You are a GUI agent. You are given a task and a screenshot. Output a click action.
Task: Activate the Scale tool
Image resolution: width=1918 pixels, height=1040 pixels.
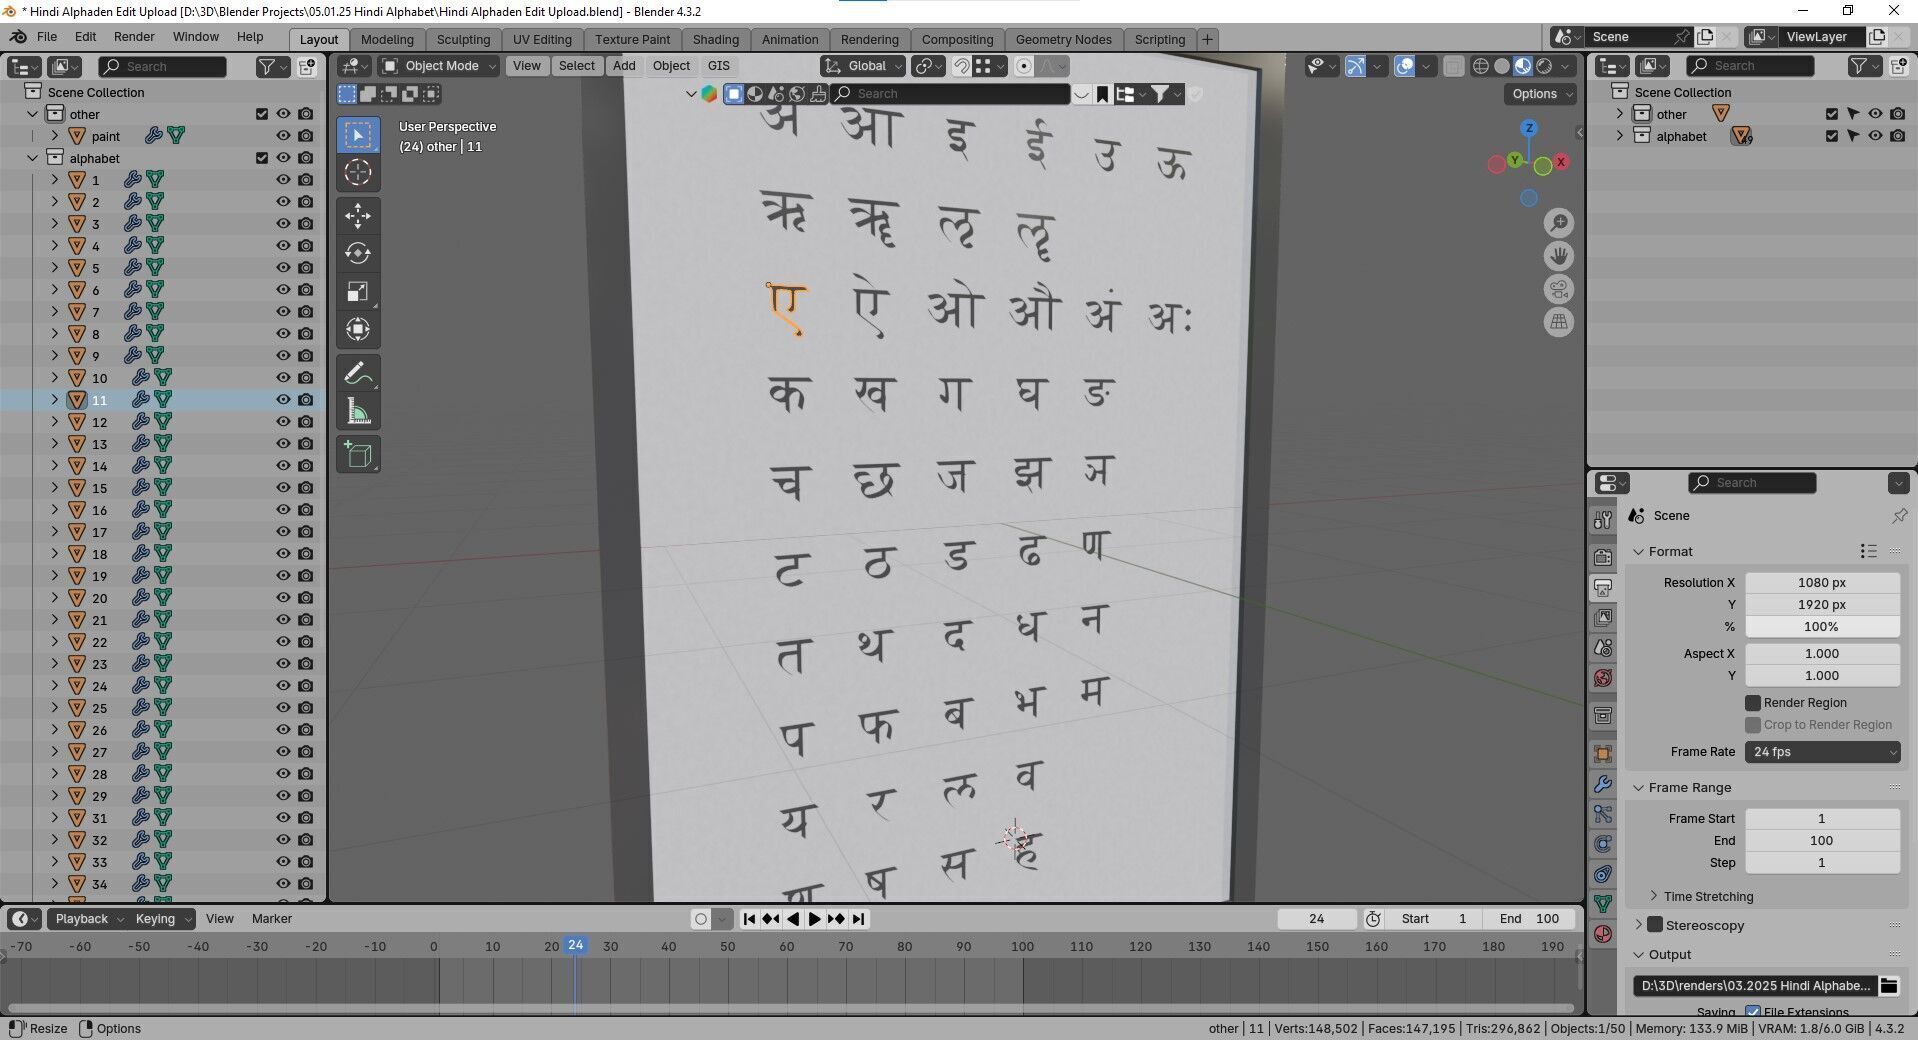click(358, 291)
